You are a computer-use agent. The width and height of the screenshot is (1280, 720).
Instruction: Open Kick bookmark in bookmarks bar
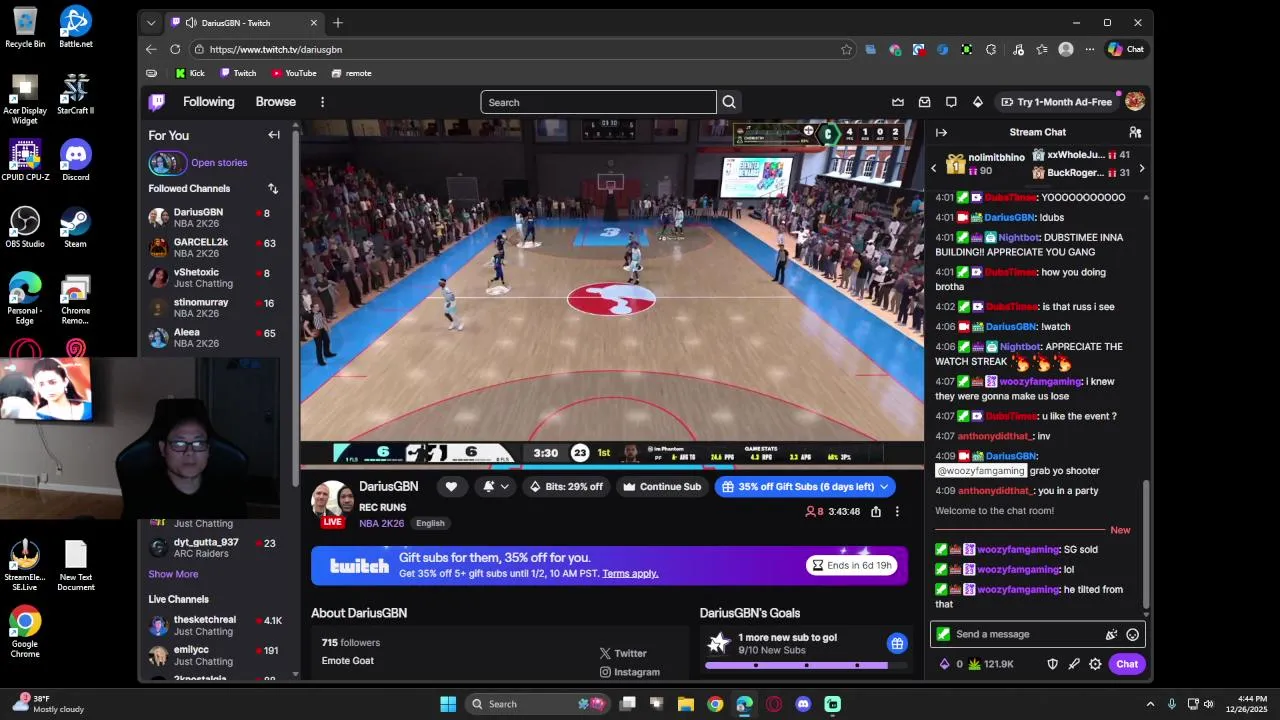coord(190,73)
